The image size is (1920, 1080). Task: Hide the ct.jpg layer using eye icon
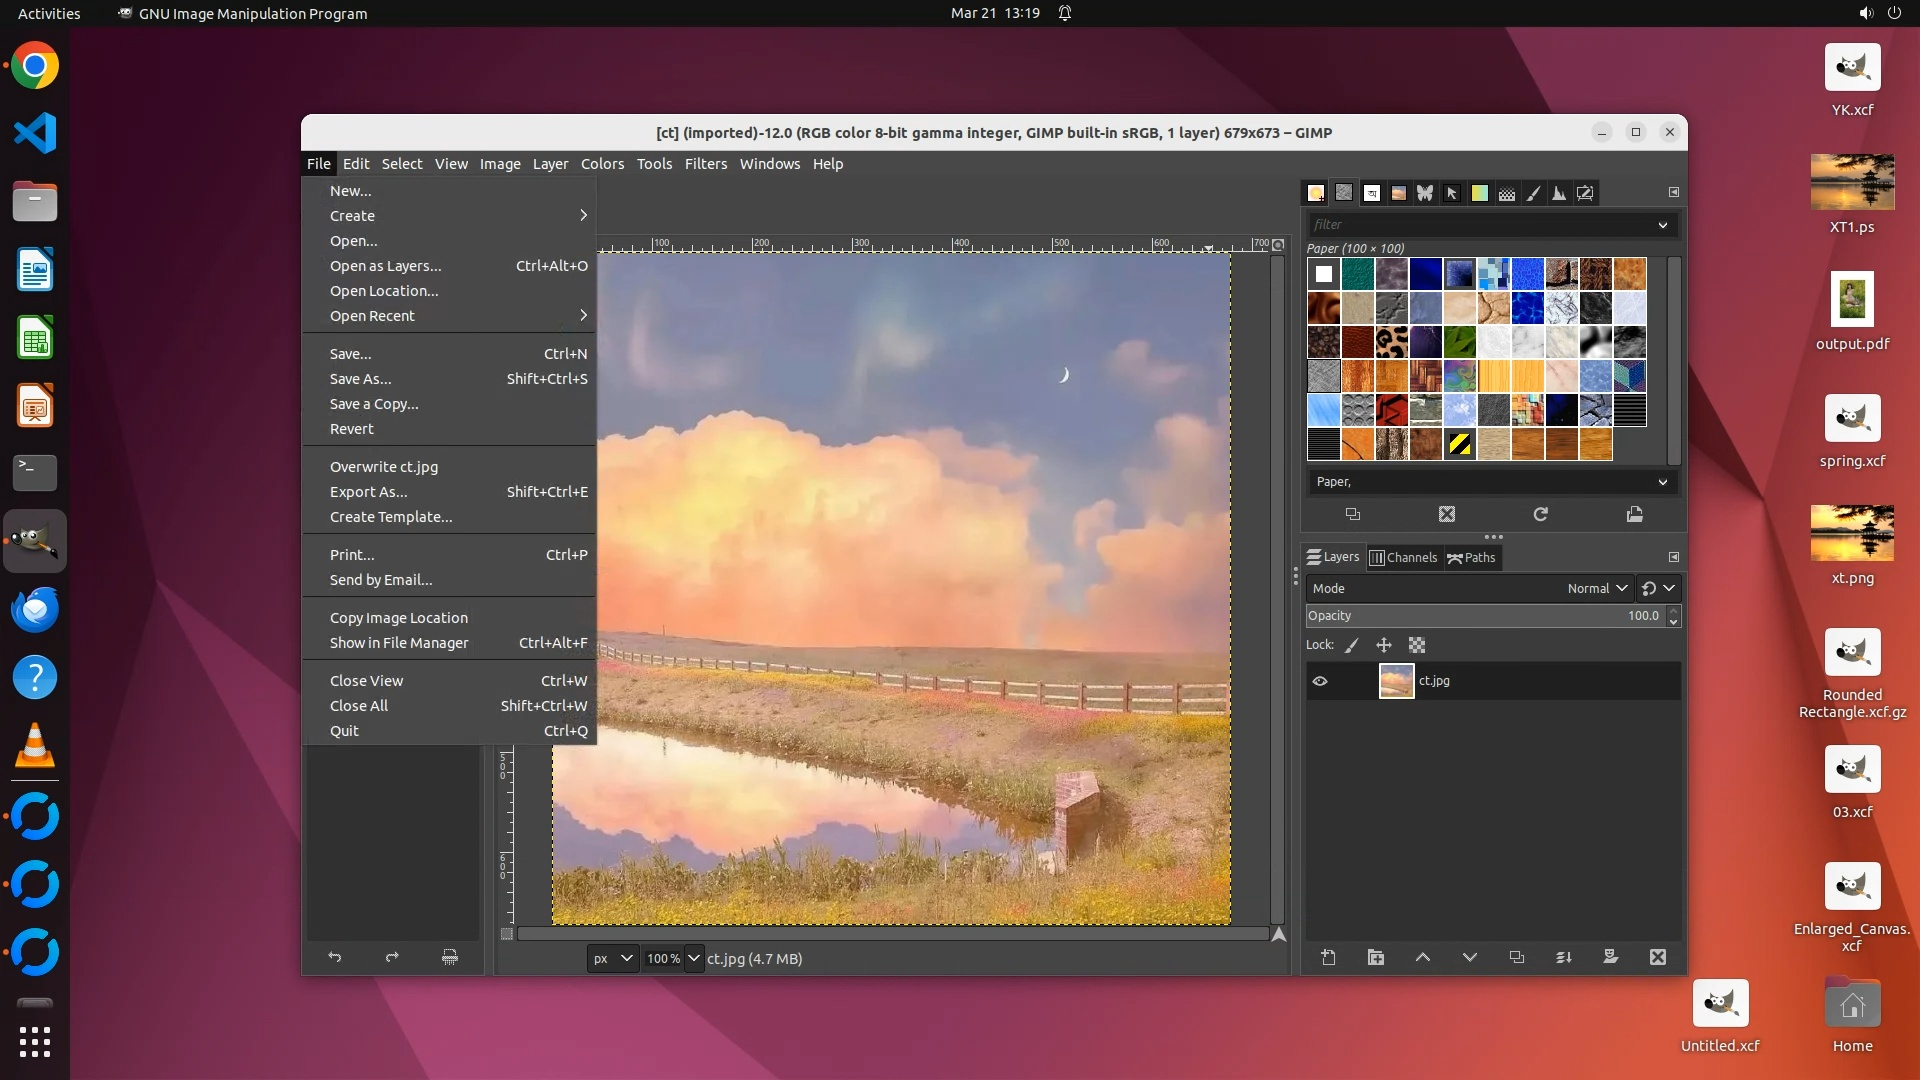(1320, 681)
